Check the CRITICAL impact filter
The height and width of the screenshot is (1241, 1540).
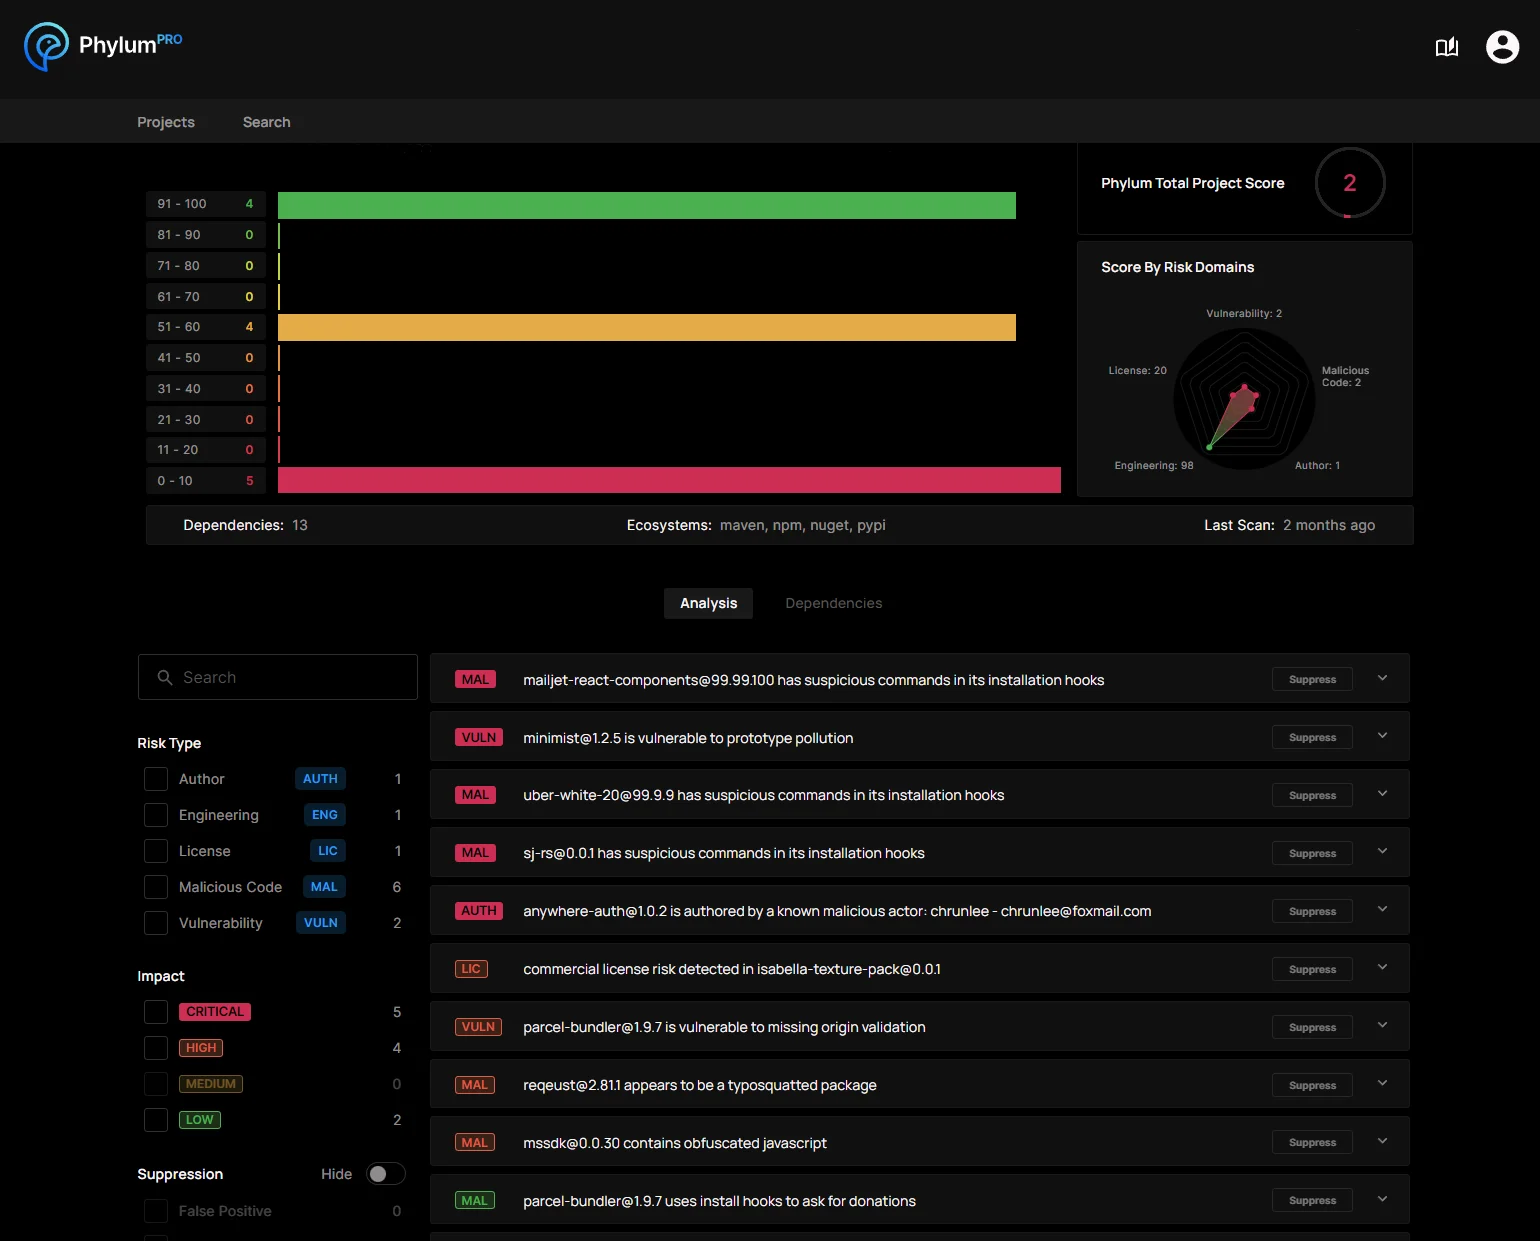click(156, 1012)
